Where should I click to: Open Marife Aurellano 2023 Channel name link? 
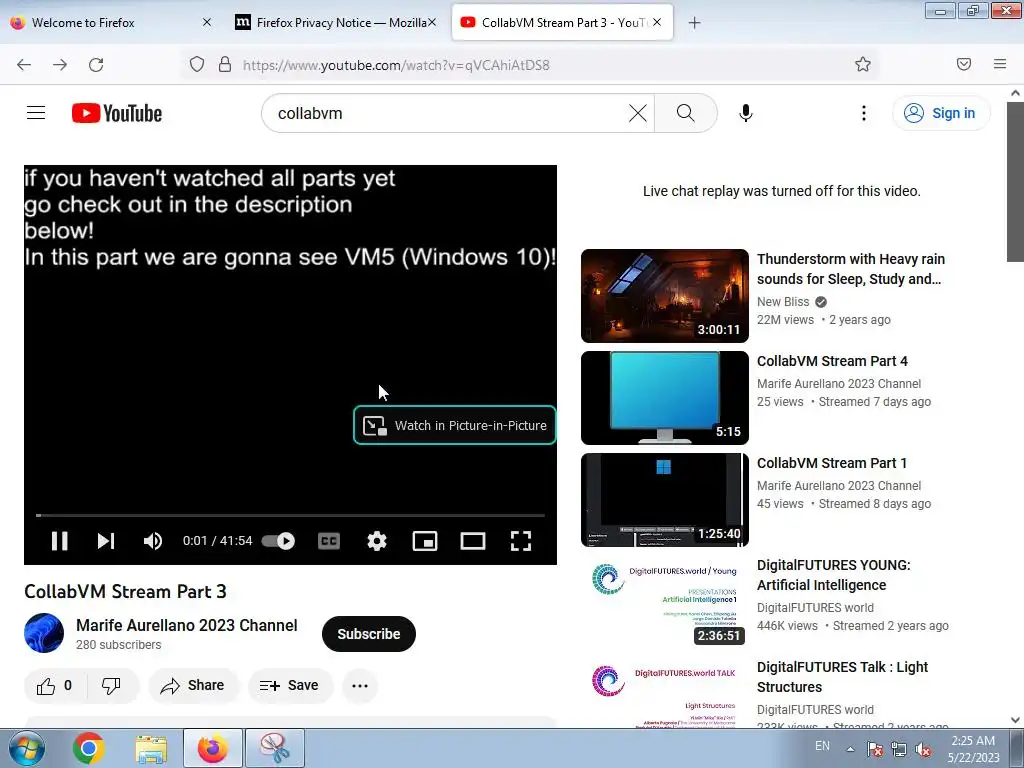(187, 625)
